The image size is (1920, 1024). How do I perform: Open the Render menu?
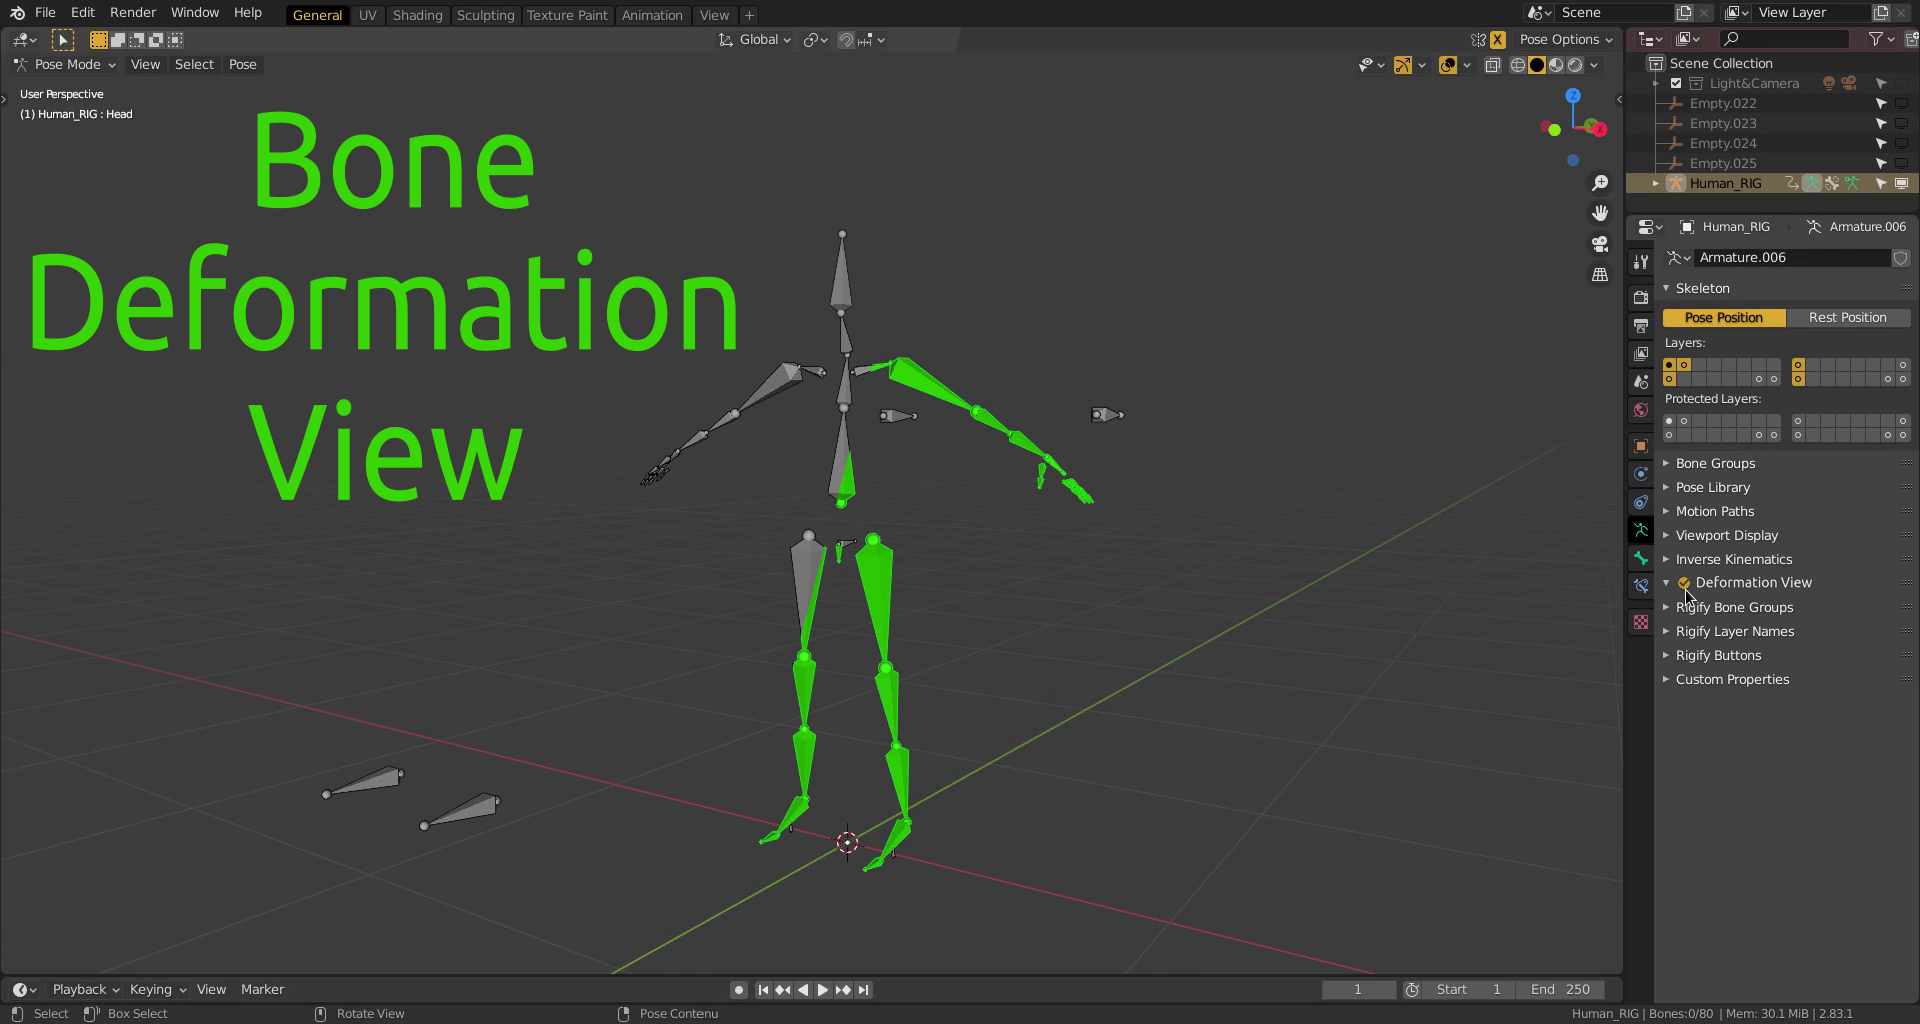(x=133, y=13)
